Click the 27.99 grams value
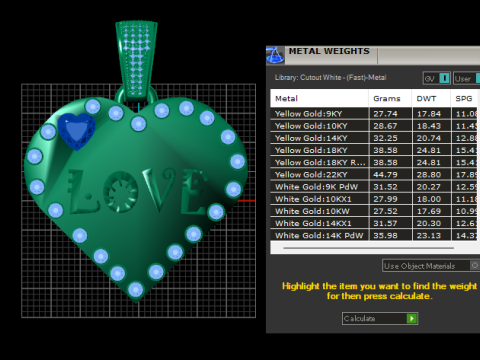480x360 pixels. click(385, 199)
